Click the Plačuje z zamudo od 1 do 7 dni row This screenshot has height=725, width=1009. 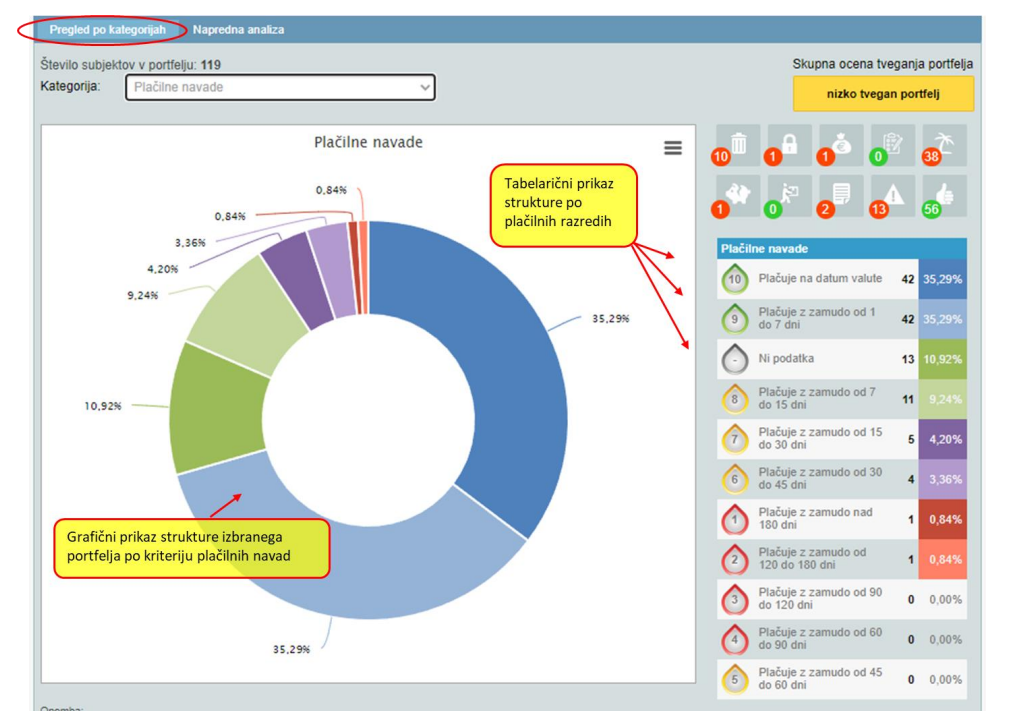click(842, 319)
